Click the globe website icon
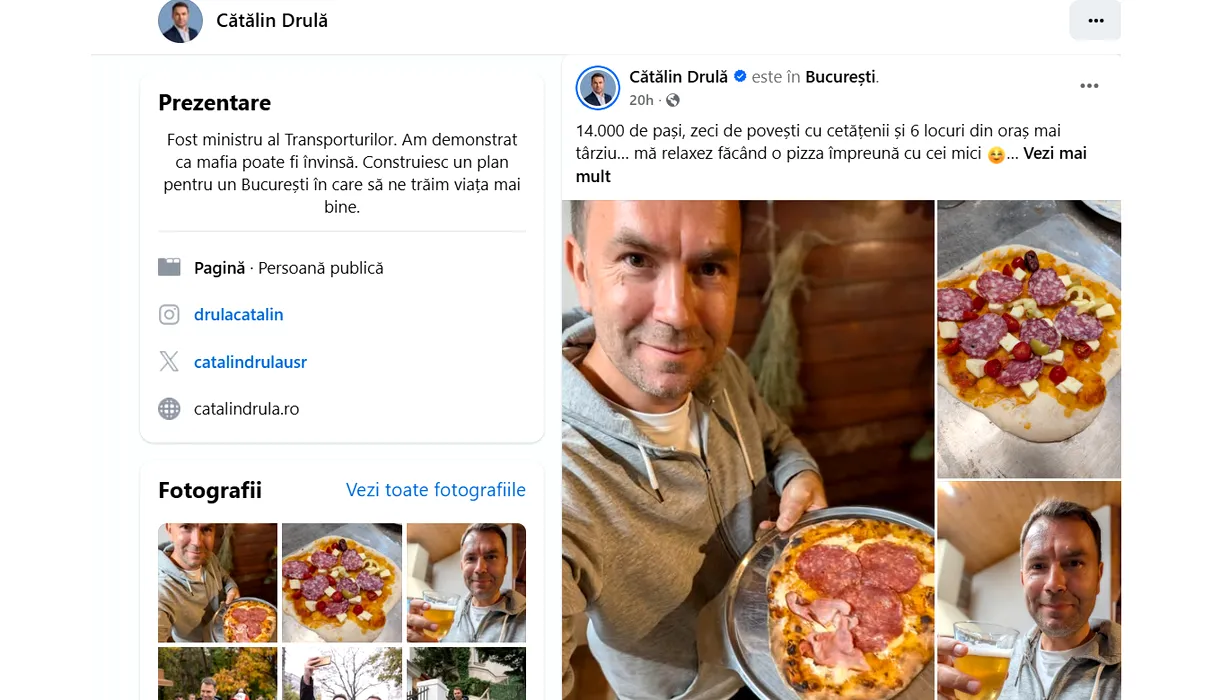The height and width of the screenshot is (700, 1212). click(x=169, y=409)
